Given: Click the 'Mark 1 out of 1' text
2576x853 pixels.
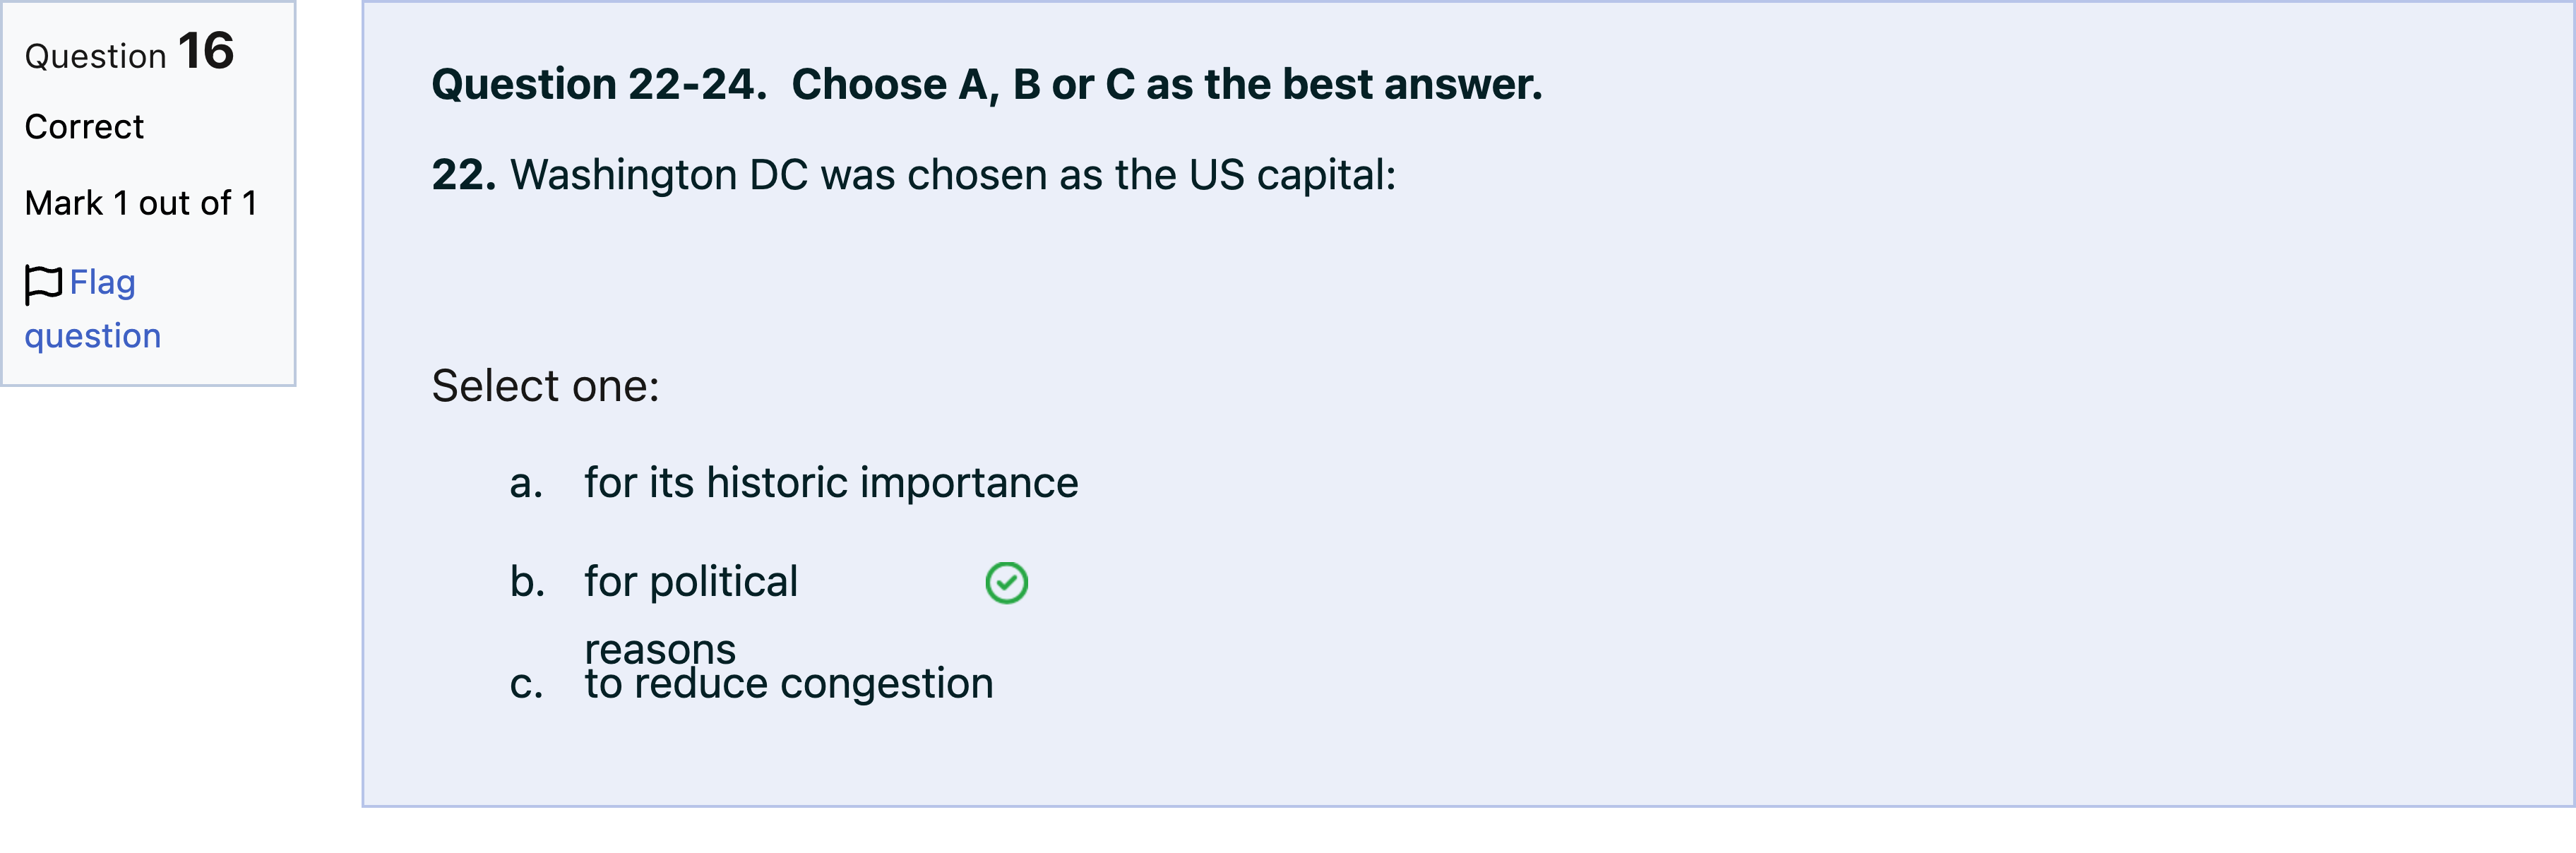Looking at the screenshot, I should click(x=141, y=203).
